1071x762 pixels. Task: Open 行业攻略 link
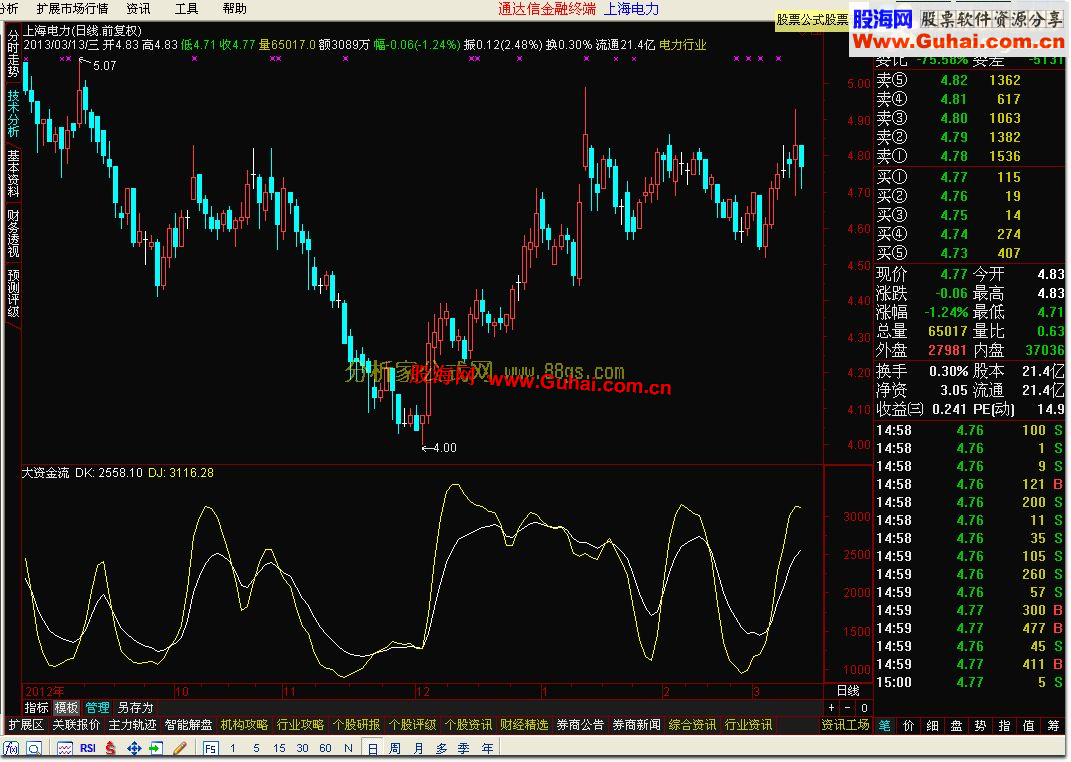[301, 725]
